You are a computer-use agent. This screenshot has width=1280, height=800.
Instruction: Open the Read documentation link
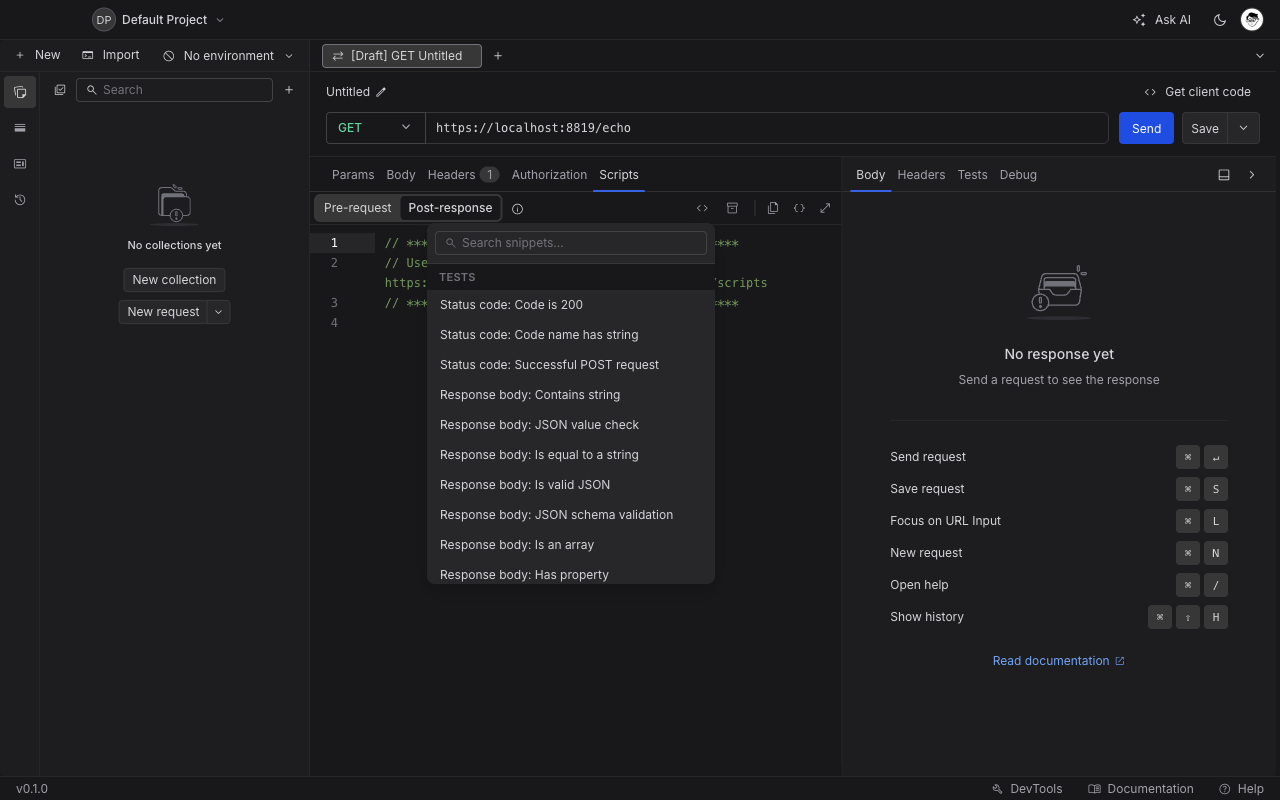pos(1059,661)
